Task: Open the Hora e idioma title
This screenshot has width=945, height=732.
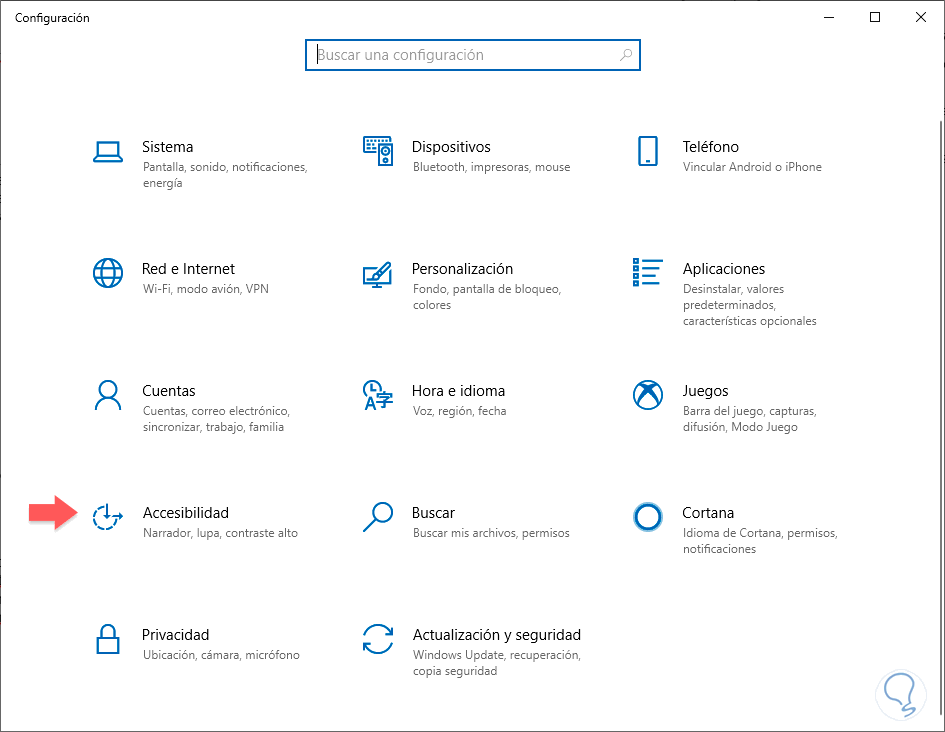Action: point(458,391)
